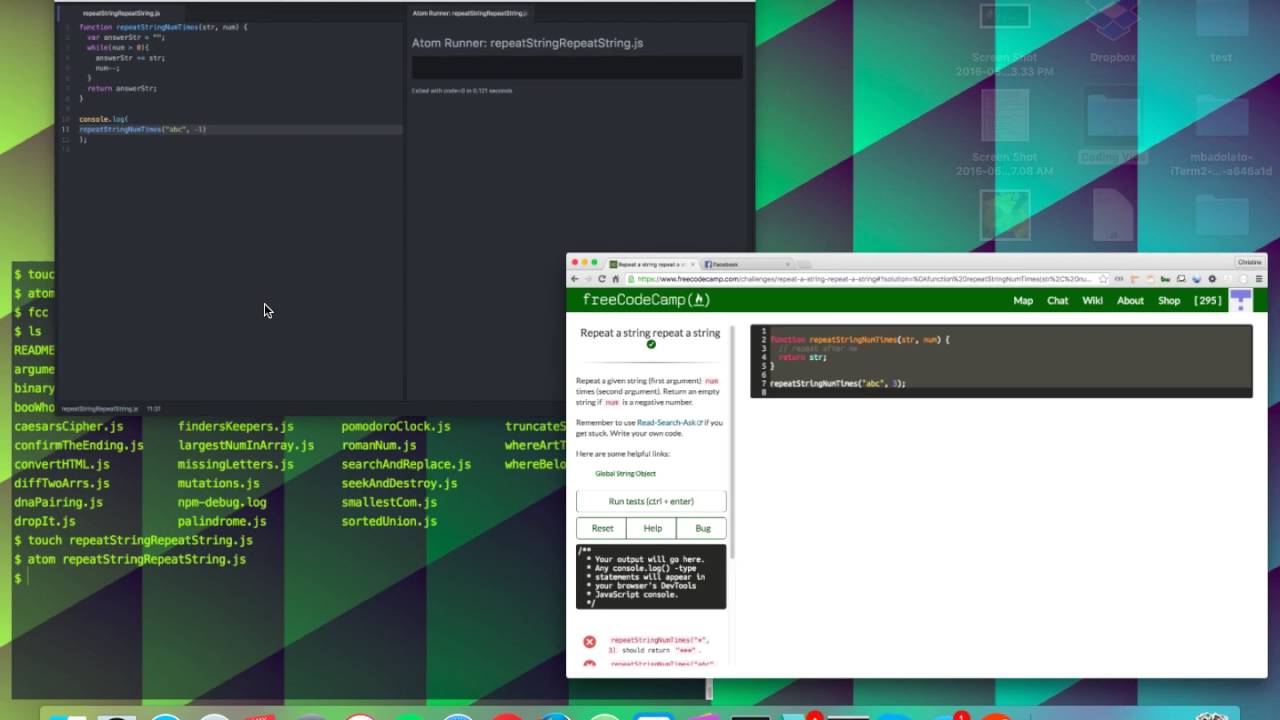Click the browser forward arrow
The height and width of the screenshot is (720, 1280).
(x=588, y=279)
